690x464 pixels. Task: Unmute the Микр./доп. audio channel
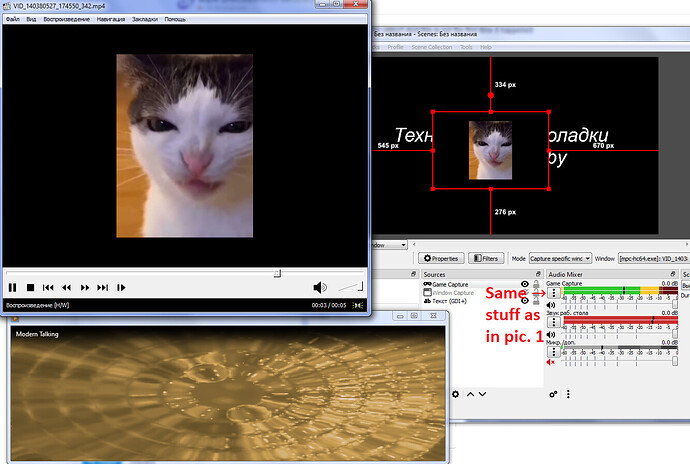coord(551,362)
